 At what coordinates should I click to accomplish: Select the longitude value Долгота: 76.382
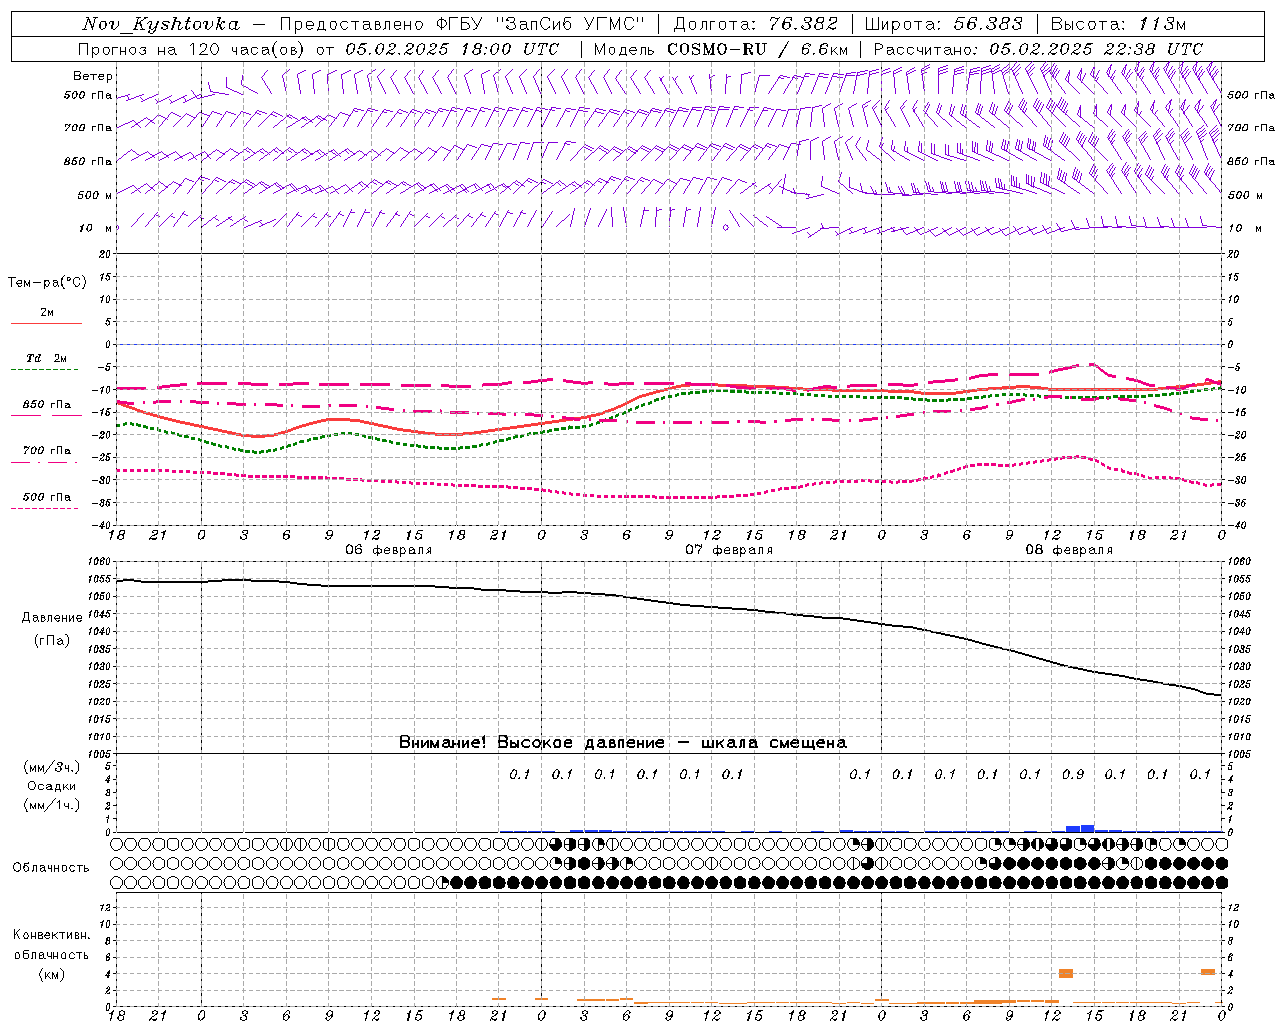(x=755, y=24)
